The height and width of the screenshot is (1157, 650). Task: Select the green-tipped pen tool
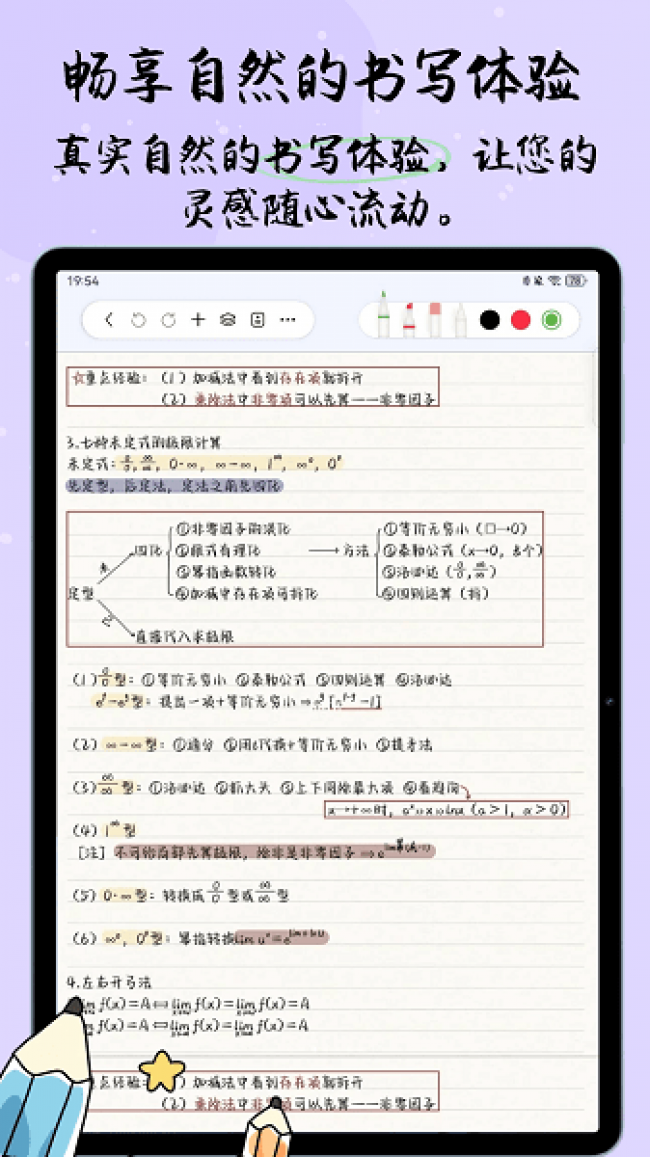tap(383, 316)
